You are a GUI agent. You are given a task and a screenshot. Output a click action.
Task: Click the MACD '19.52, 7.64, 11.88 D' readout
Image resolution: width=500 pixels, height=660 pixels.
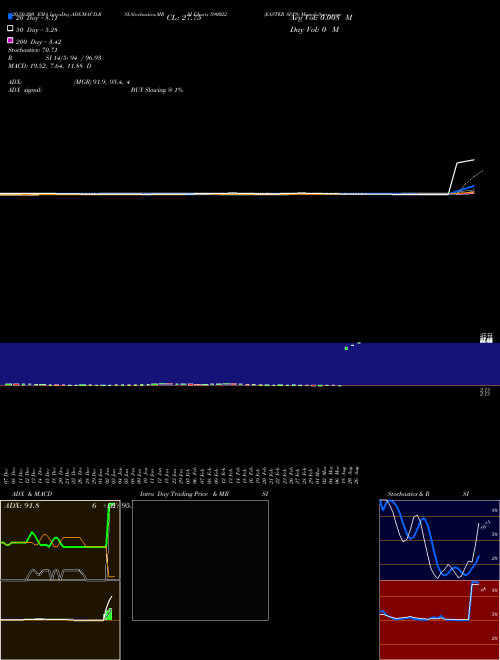[60, 66]
